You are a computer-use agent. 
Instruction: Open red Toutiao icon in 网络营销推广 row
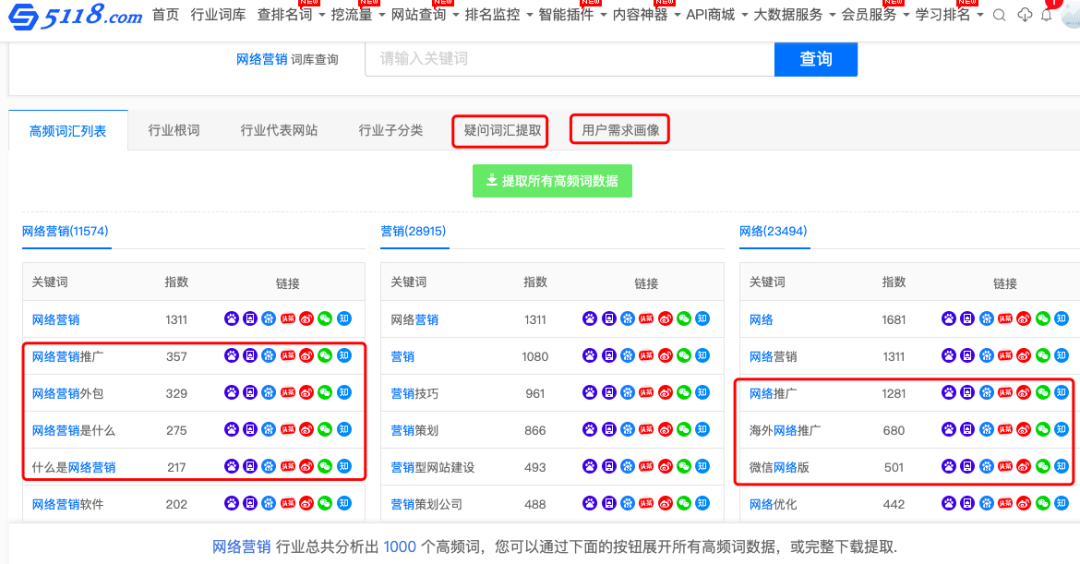(x=288, y=356)
